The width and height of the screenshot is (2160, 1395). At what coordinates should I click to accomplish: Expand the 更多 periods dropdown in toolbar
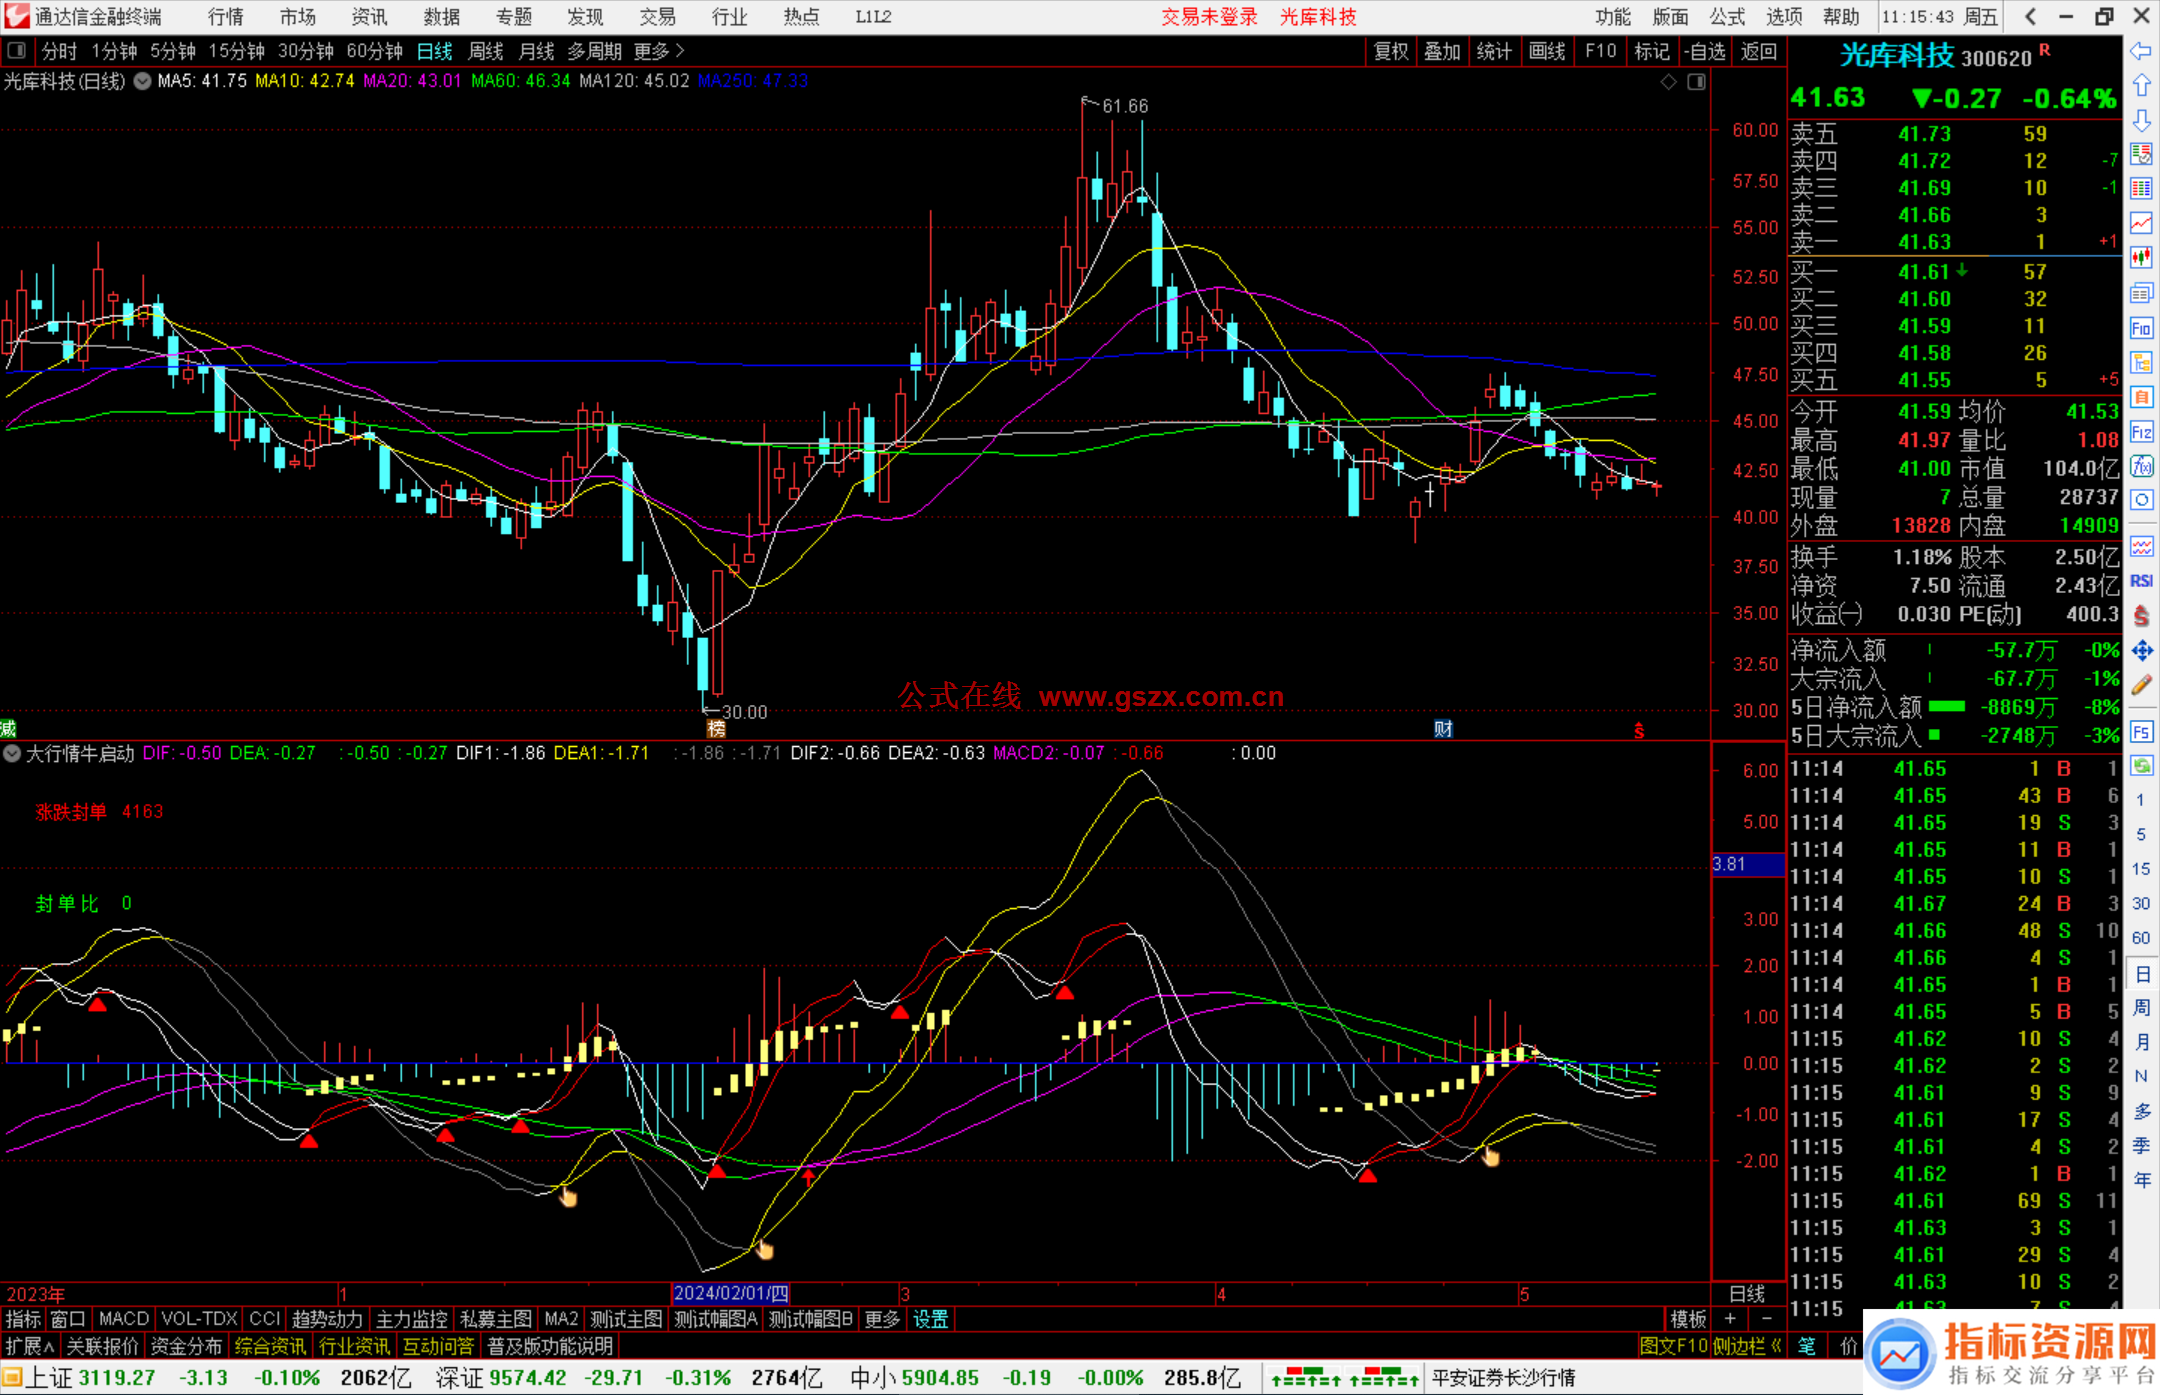659,51
